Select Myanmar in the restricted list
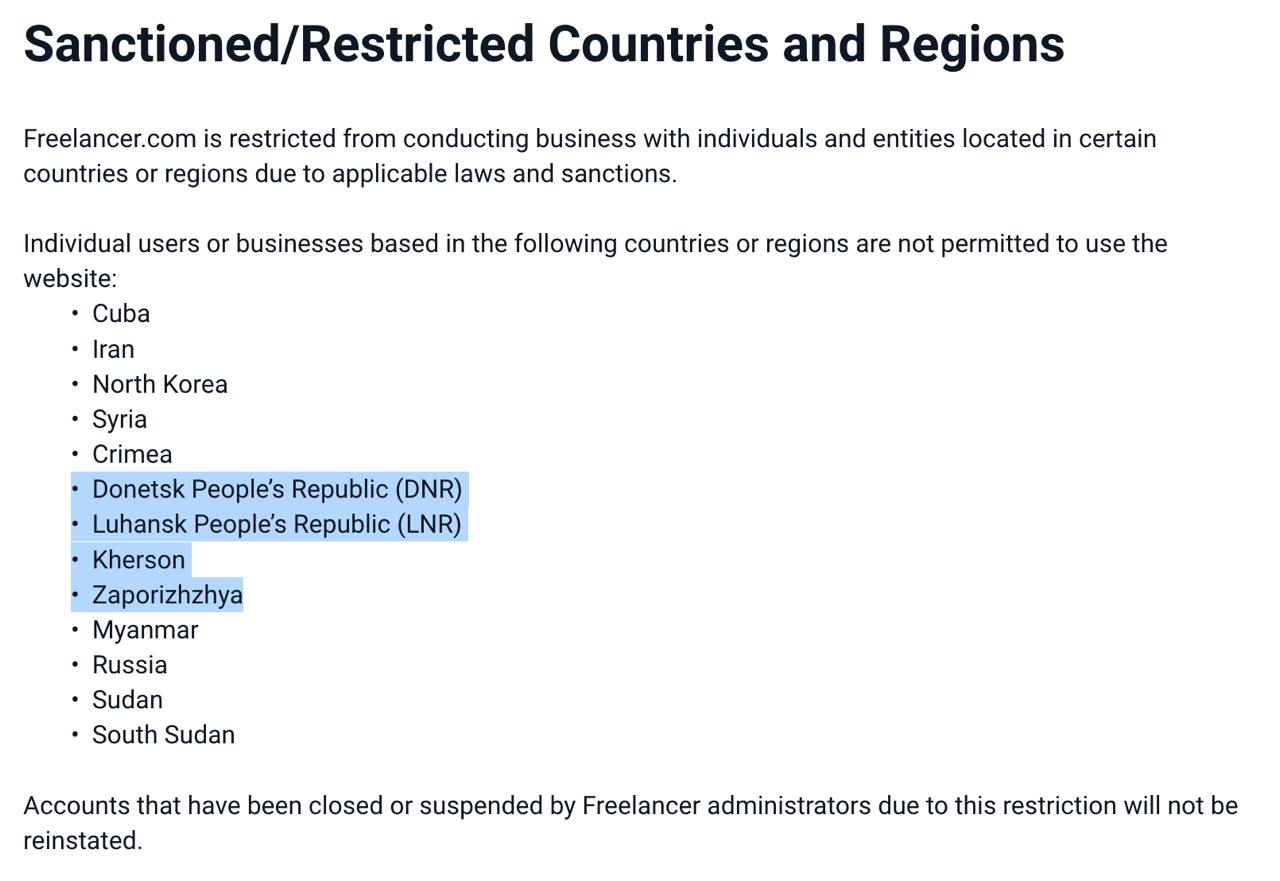The height and width of the screenshot is (881, 1280). (x=145, y=630)
